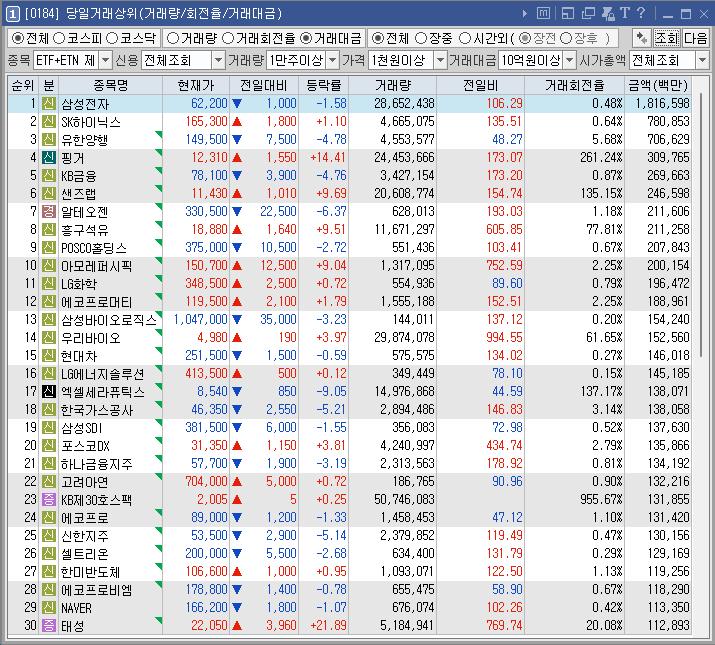715x645 pixels.
Task: Click the red up arrow indicator for SK하이닉스
Action: [x=237, y=122]
